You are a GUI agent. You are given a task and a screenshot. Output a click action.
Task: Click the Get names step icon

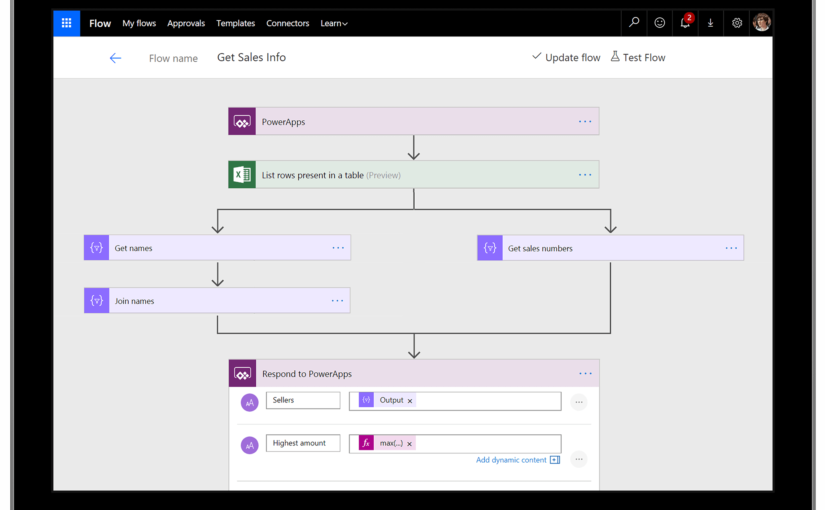tap(96, 247)
